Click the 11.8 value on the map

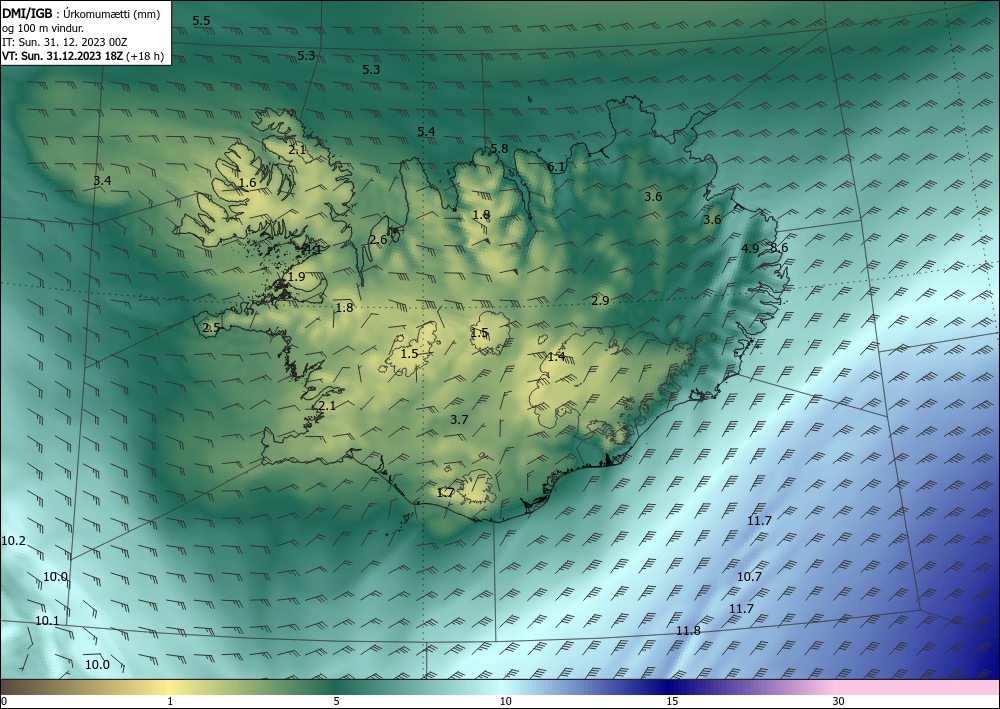[688, 631]
